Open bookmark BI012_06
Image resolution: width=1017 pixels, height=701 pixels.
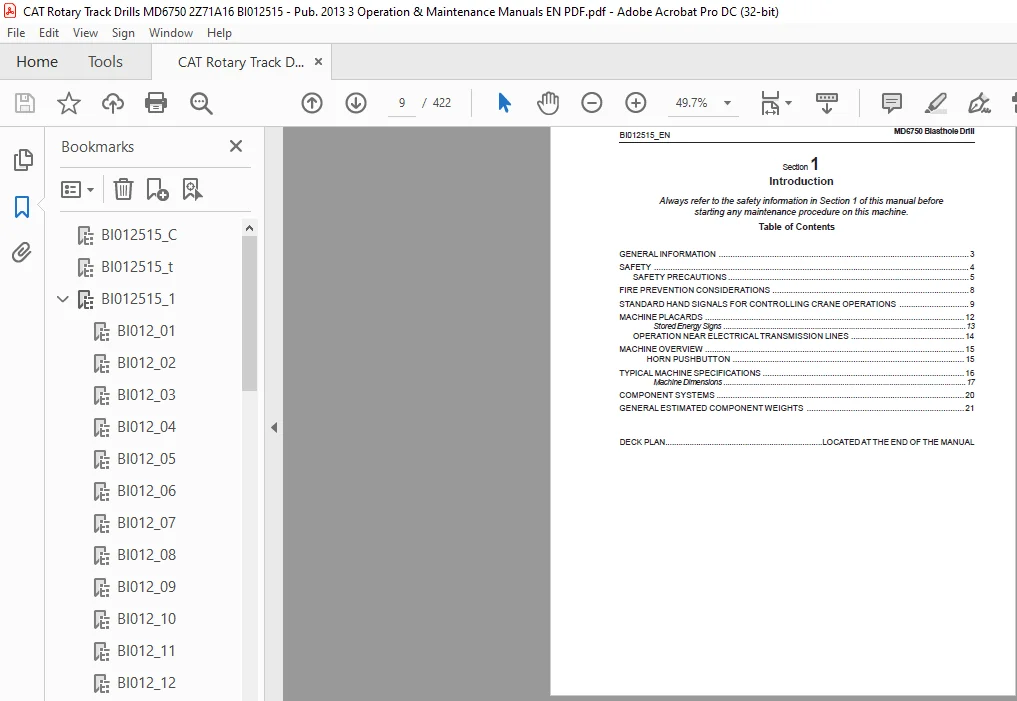pyautogui.click(x=147, y=491)
